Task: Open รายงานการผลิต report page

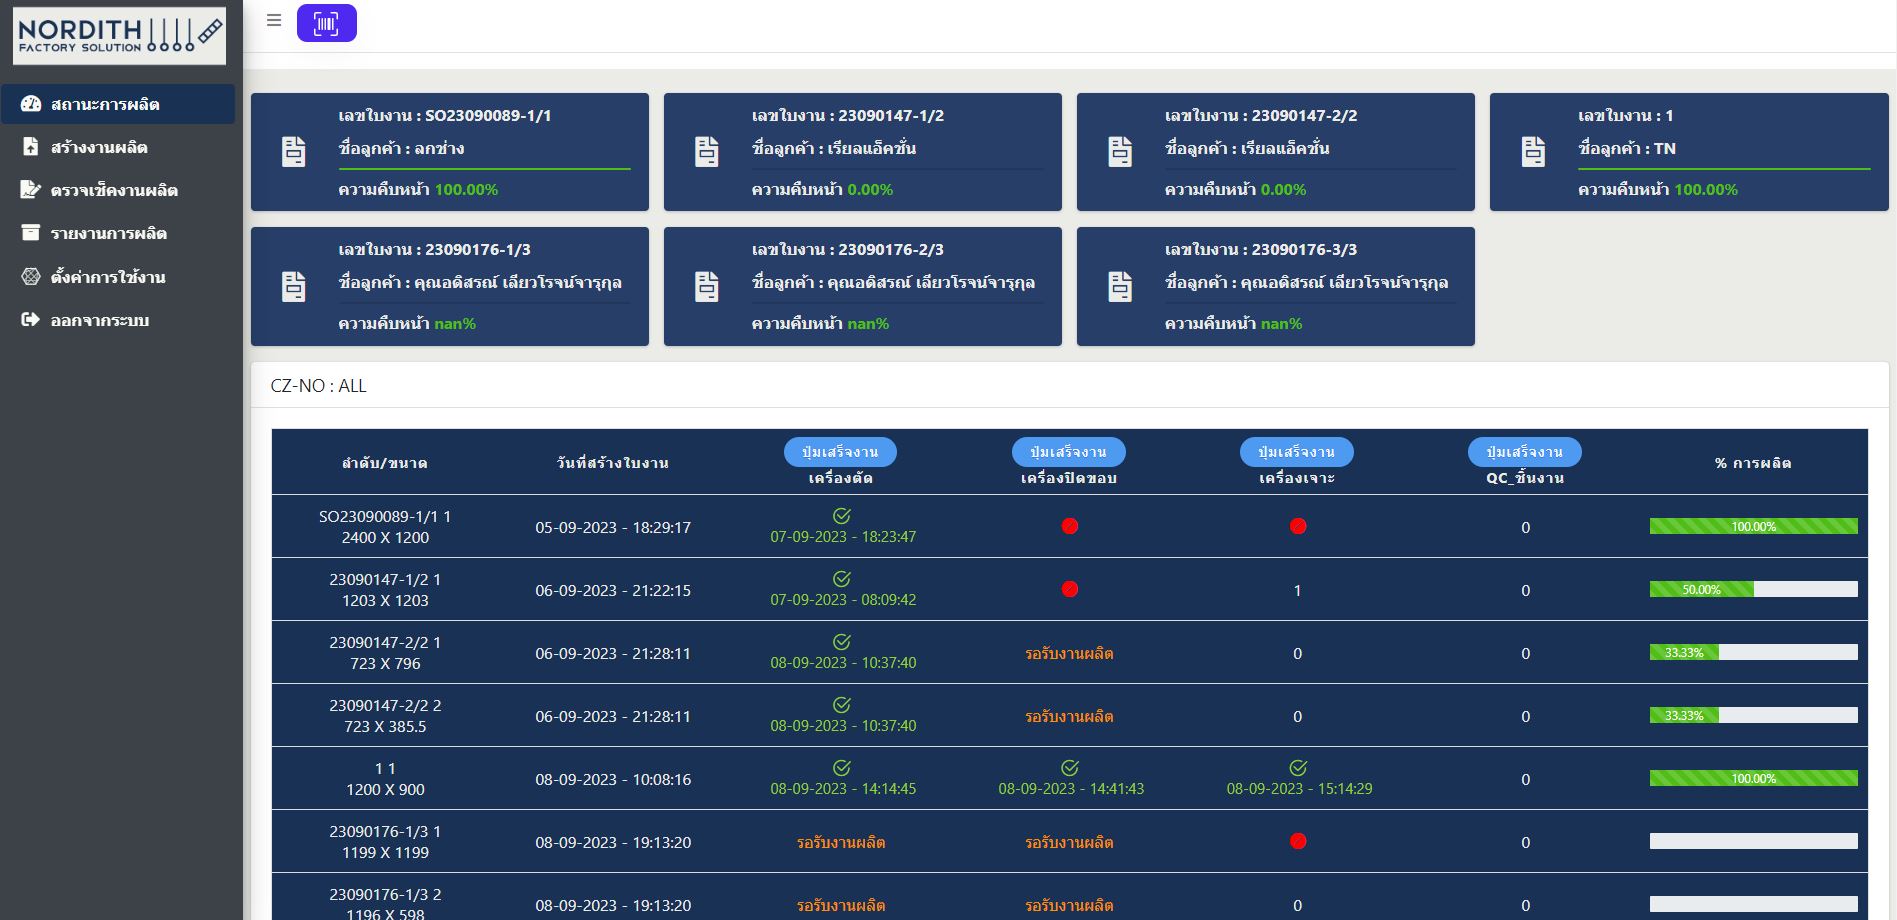Action: click(x=108, y=233)
